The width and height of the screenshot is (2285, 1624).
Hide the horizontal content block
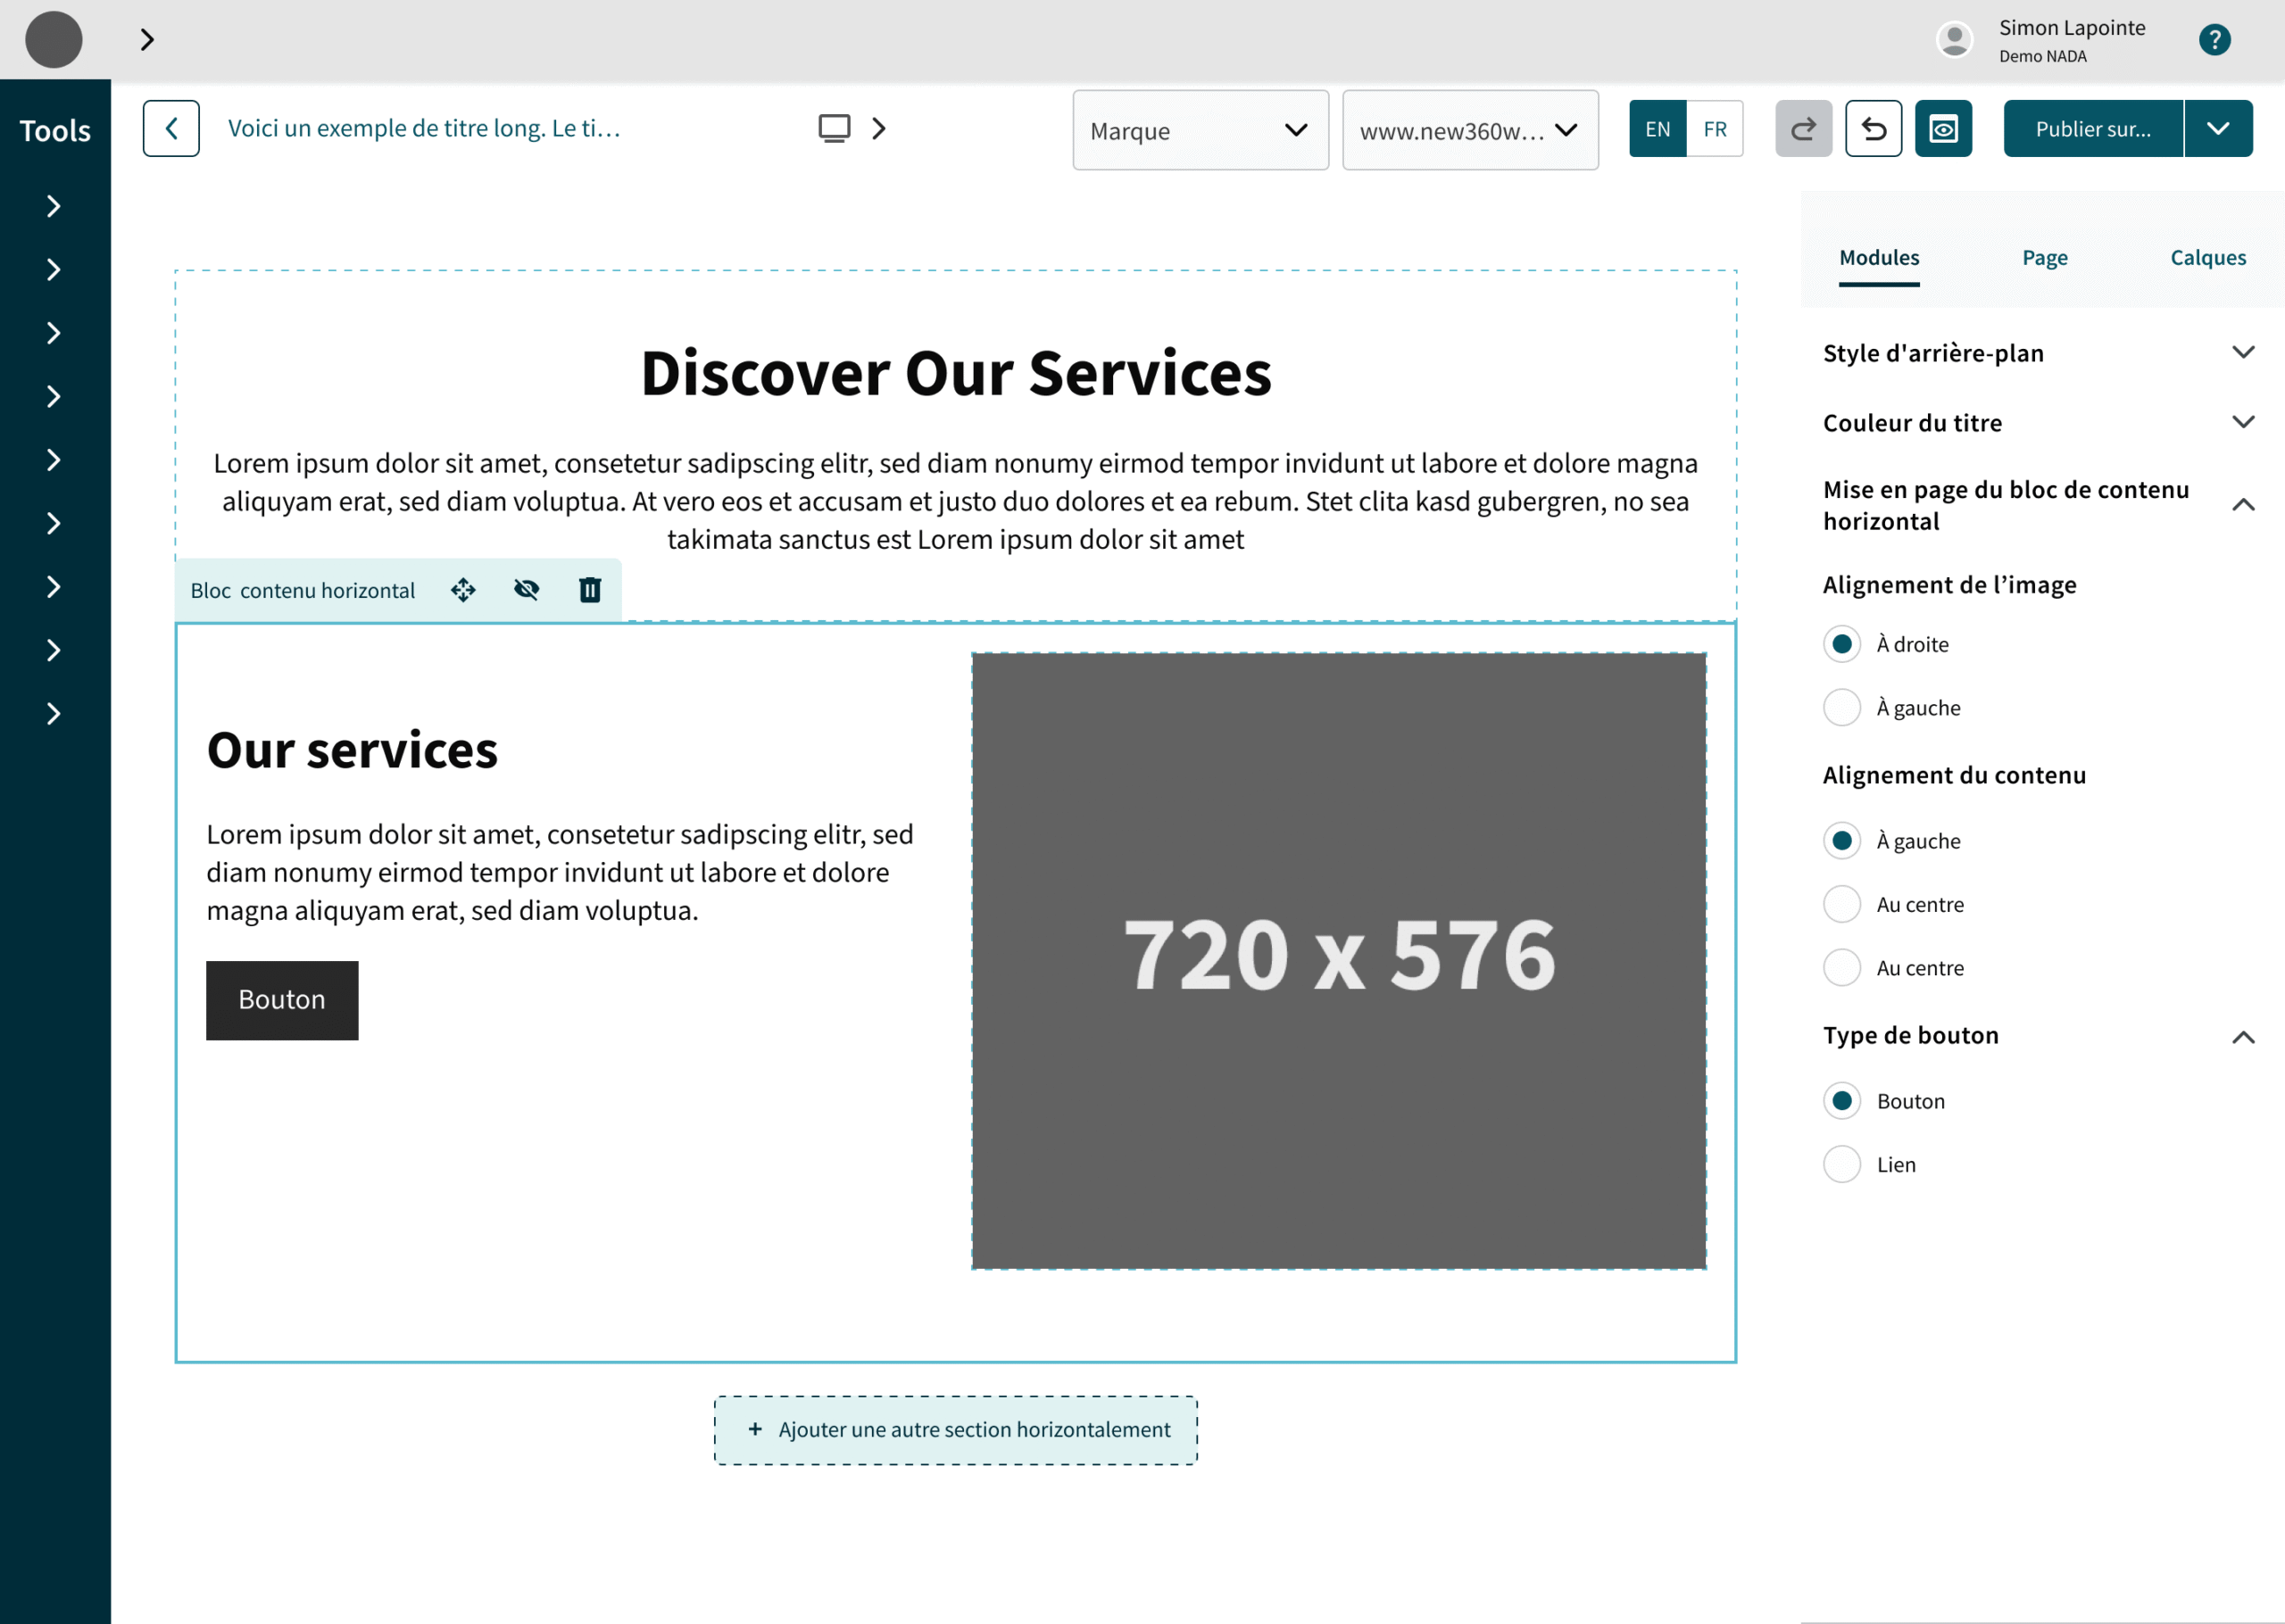(526, 590)
